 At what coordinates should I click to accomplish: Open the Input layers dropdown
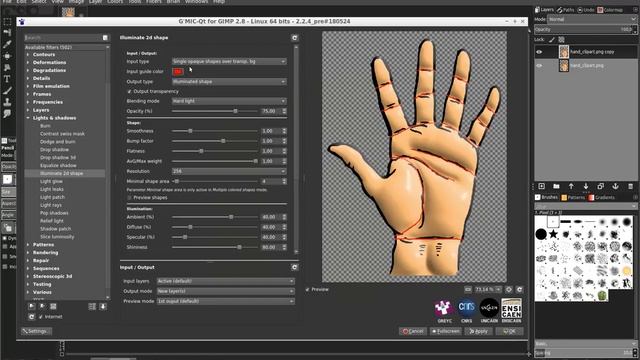click(x=226, y=281)
